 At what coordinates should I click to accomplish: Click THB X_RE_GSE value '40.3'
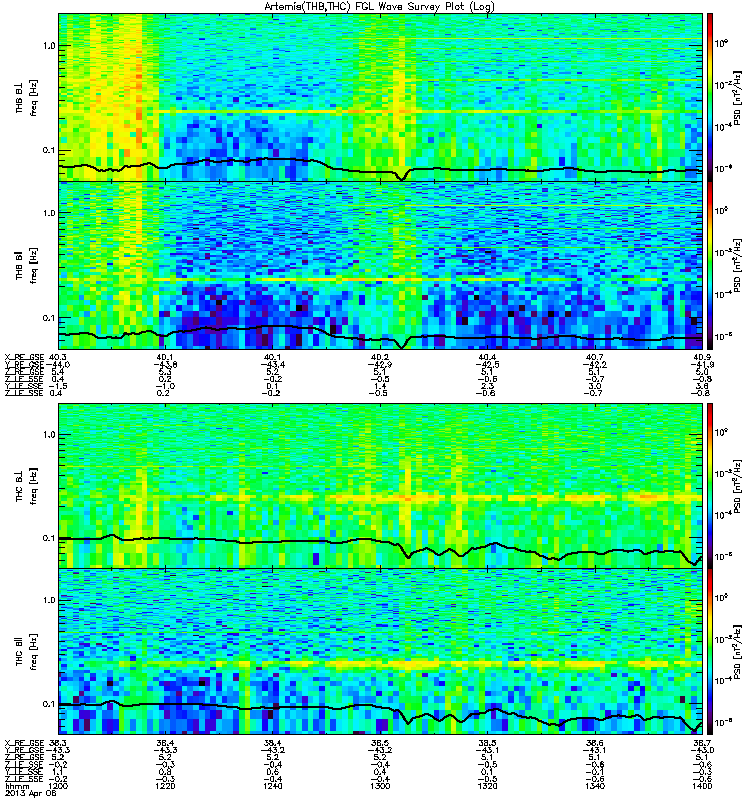pos(57,358)
